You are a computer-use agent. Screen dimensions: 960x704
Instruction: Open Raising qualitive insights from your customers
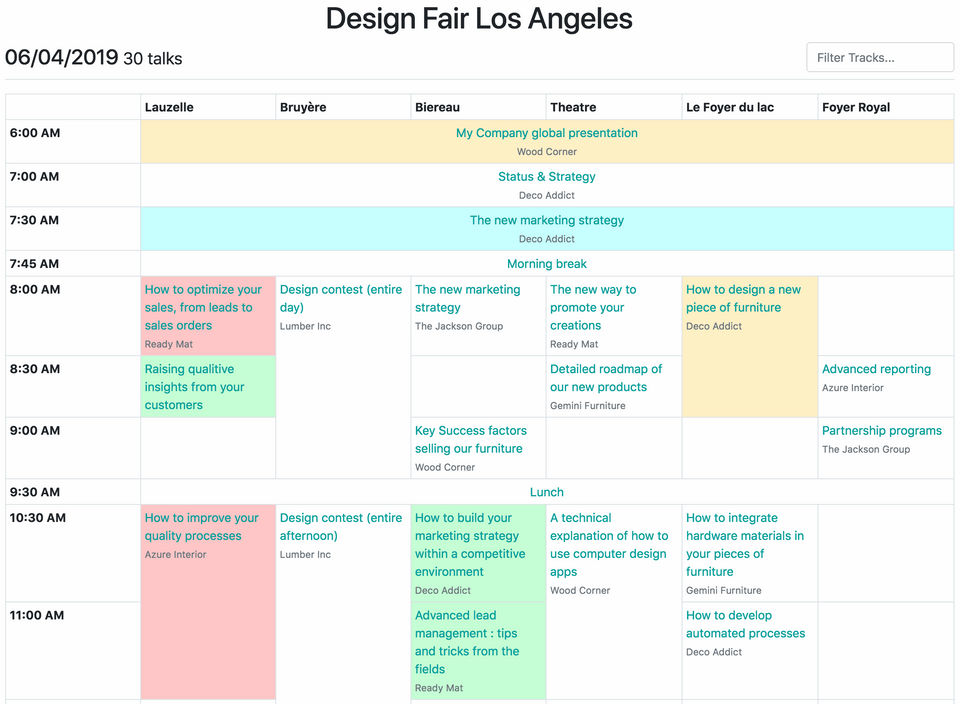195,387
